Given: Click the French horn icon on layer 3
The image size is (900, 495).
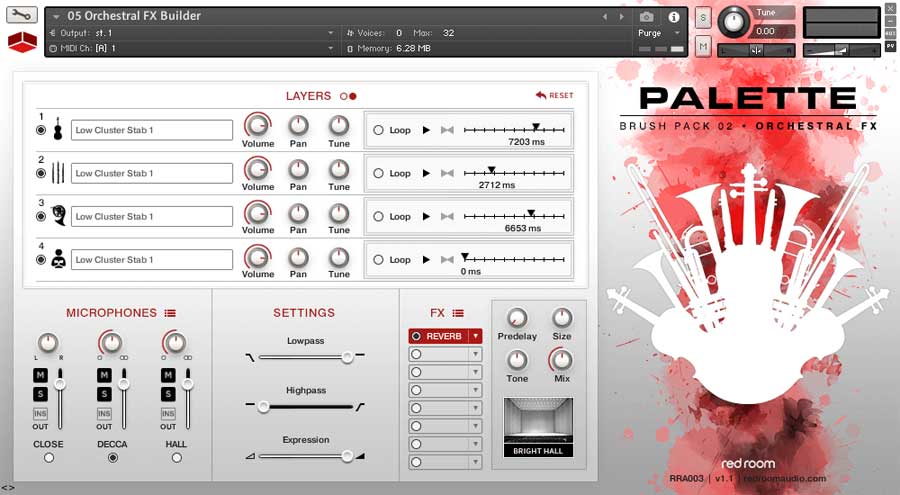Looking at the screenshot, I should coord(58,216).
